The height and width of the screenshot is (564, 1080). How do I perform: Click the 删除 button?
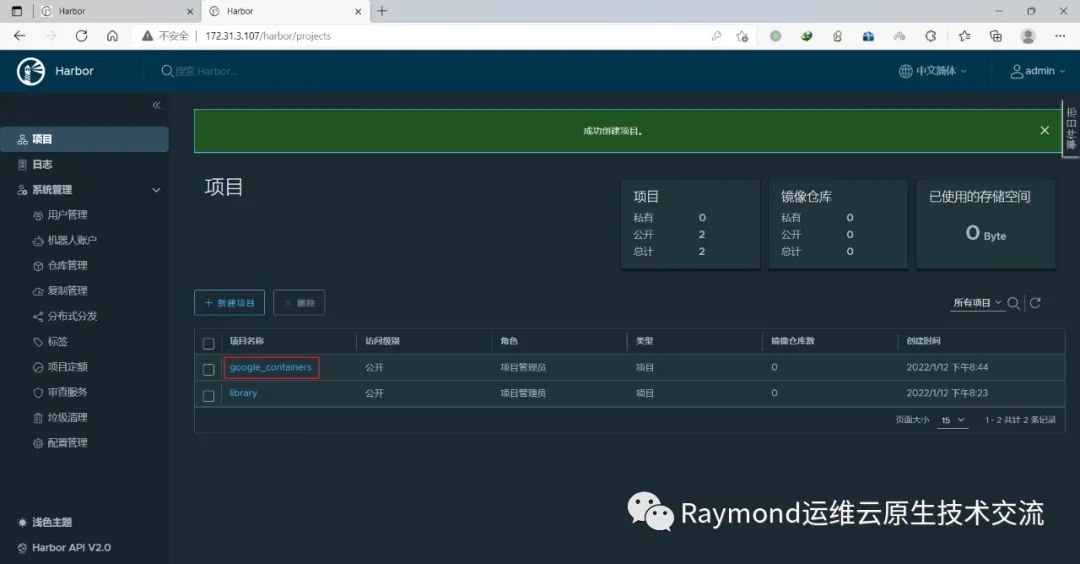[299, 303]
